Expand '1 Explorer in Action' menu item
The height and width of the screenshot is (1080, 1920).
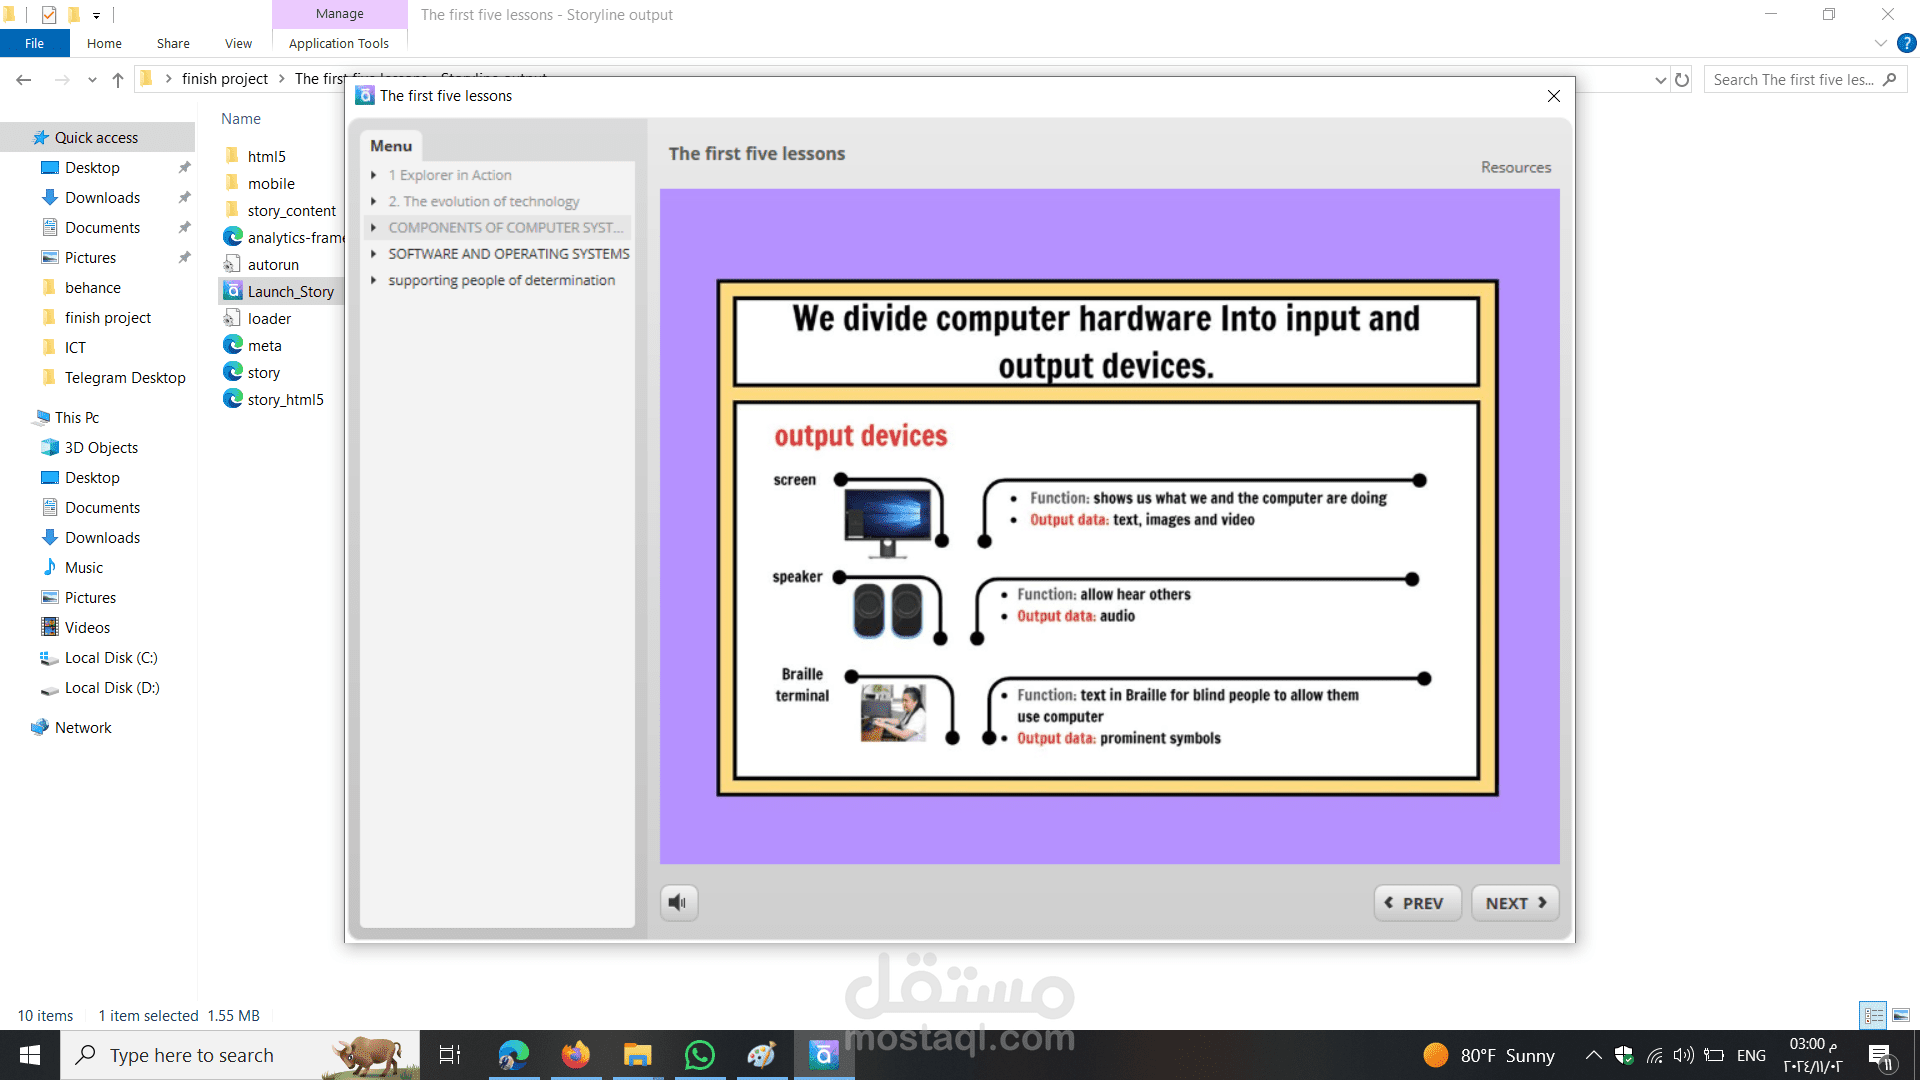[x=374, y=175]
